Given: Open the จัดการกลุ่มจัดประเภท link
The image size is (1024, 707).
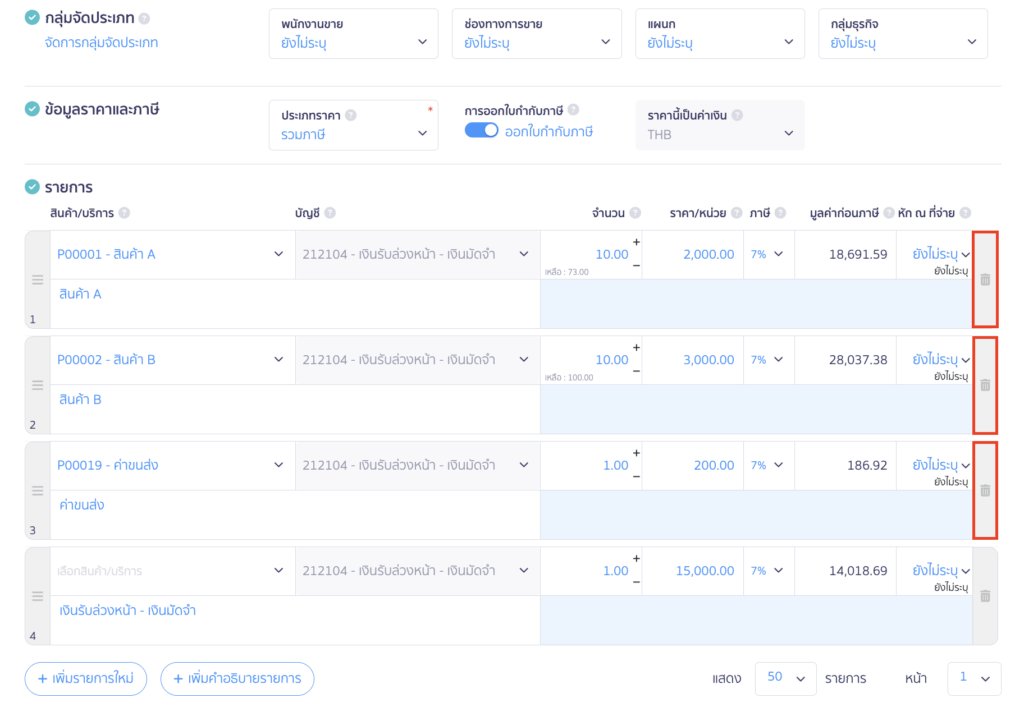Looking at the screenshot, I should coord(101,43).
